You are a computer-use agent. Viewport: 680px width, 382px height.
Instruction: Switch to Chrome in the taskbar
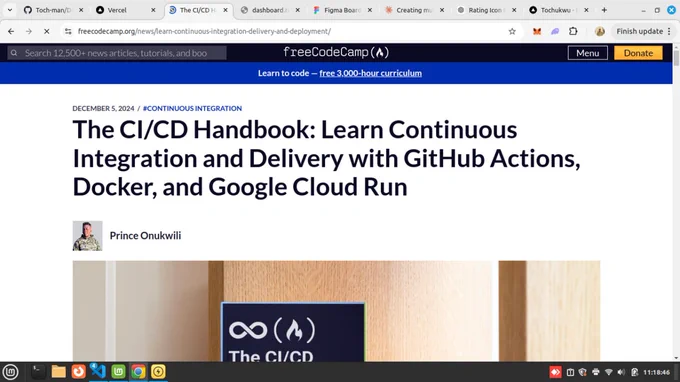point(138,372)
